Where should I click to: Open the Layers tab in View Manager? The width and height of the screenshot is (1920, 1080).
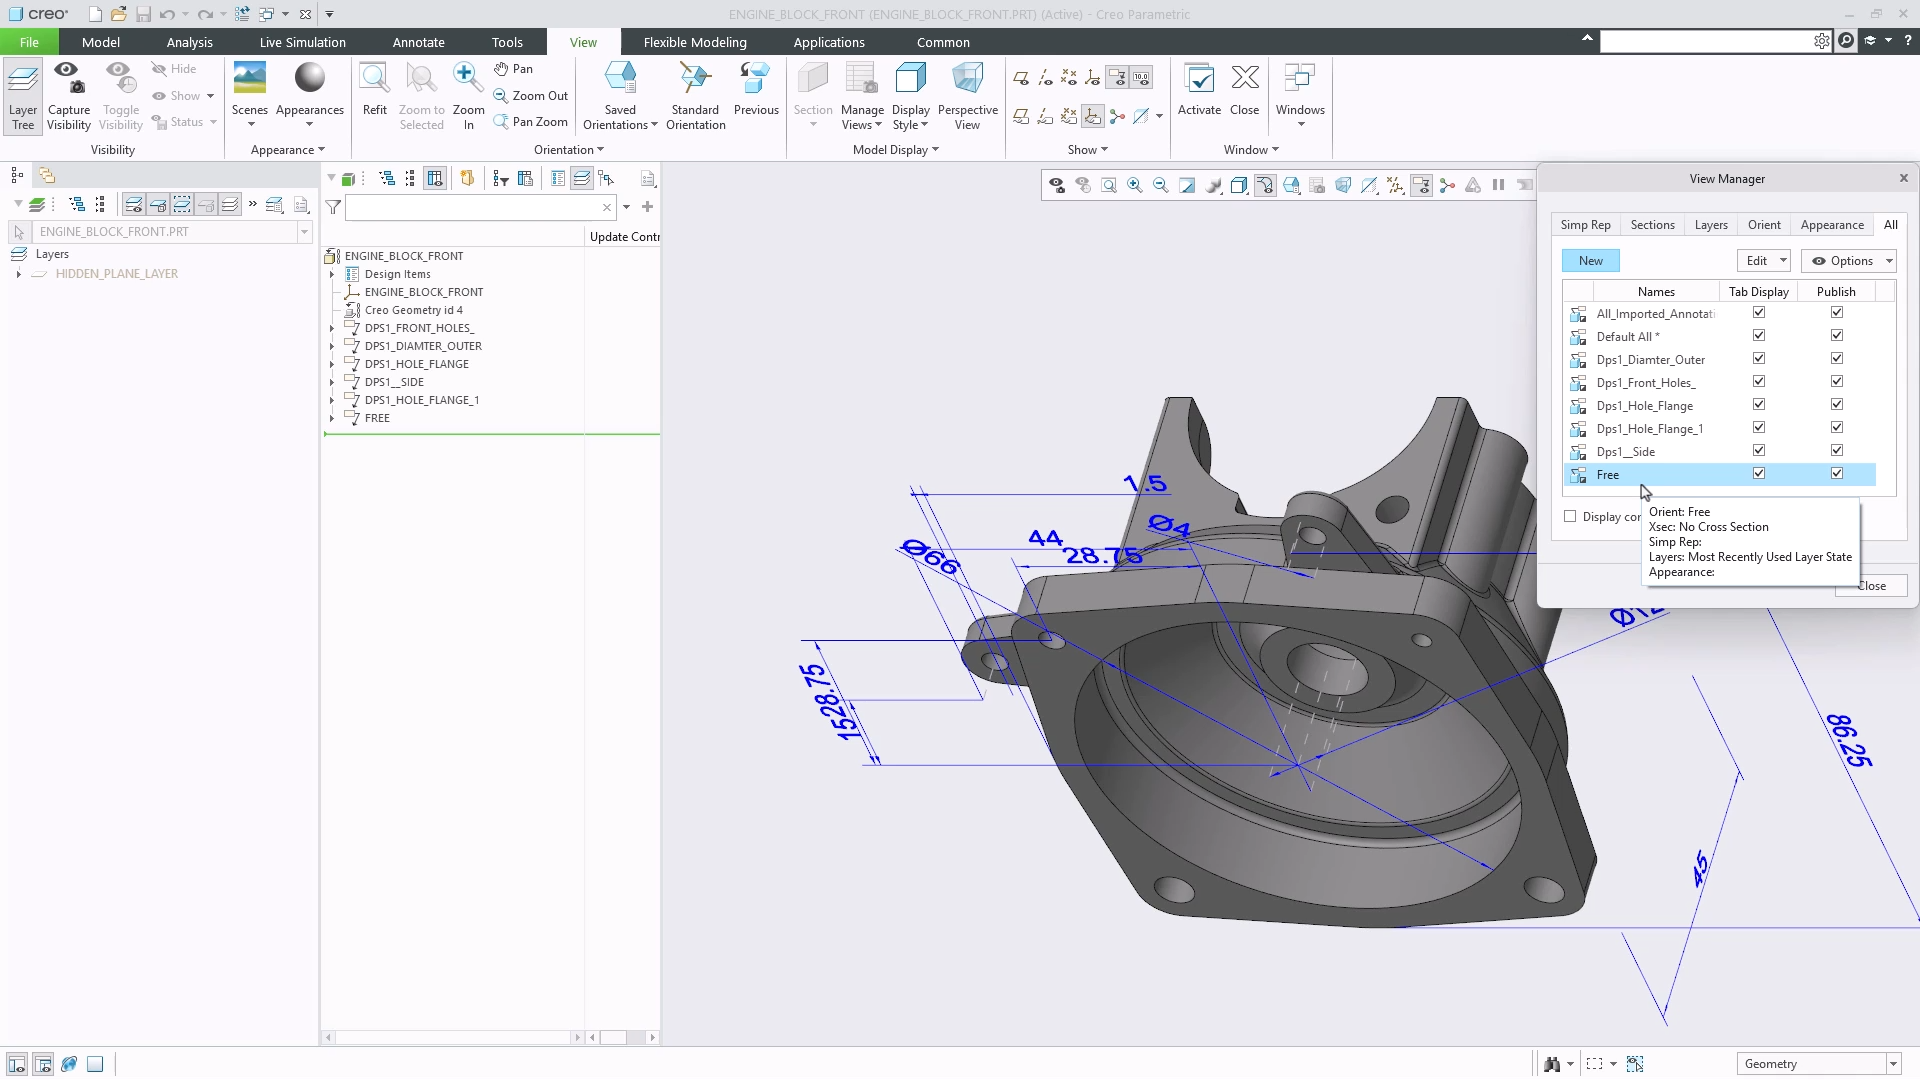click(x=1711, y=225)
